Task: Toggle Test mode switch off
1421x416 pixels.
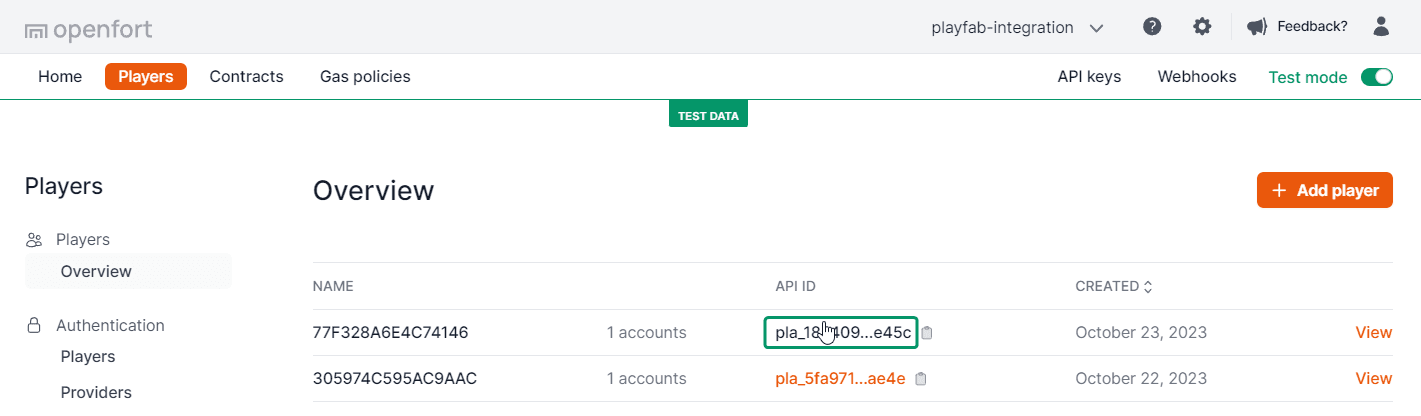Action: [1377, 77]
